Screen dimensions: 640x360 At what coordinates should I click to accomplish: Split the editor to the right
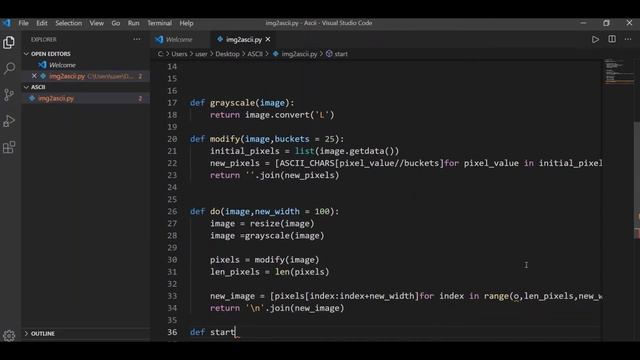pos(612,40)
